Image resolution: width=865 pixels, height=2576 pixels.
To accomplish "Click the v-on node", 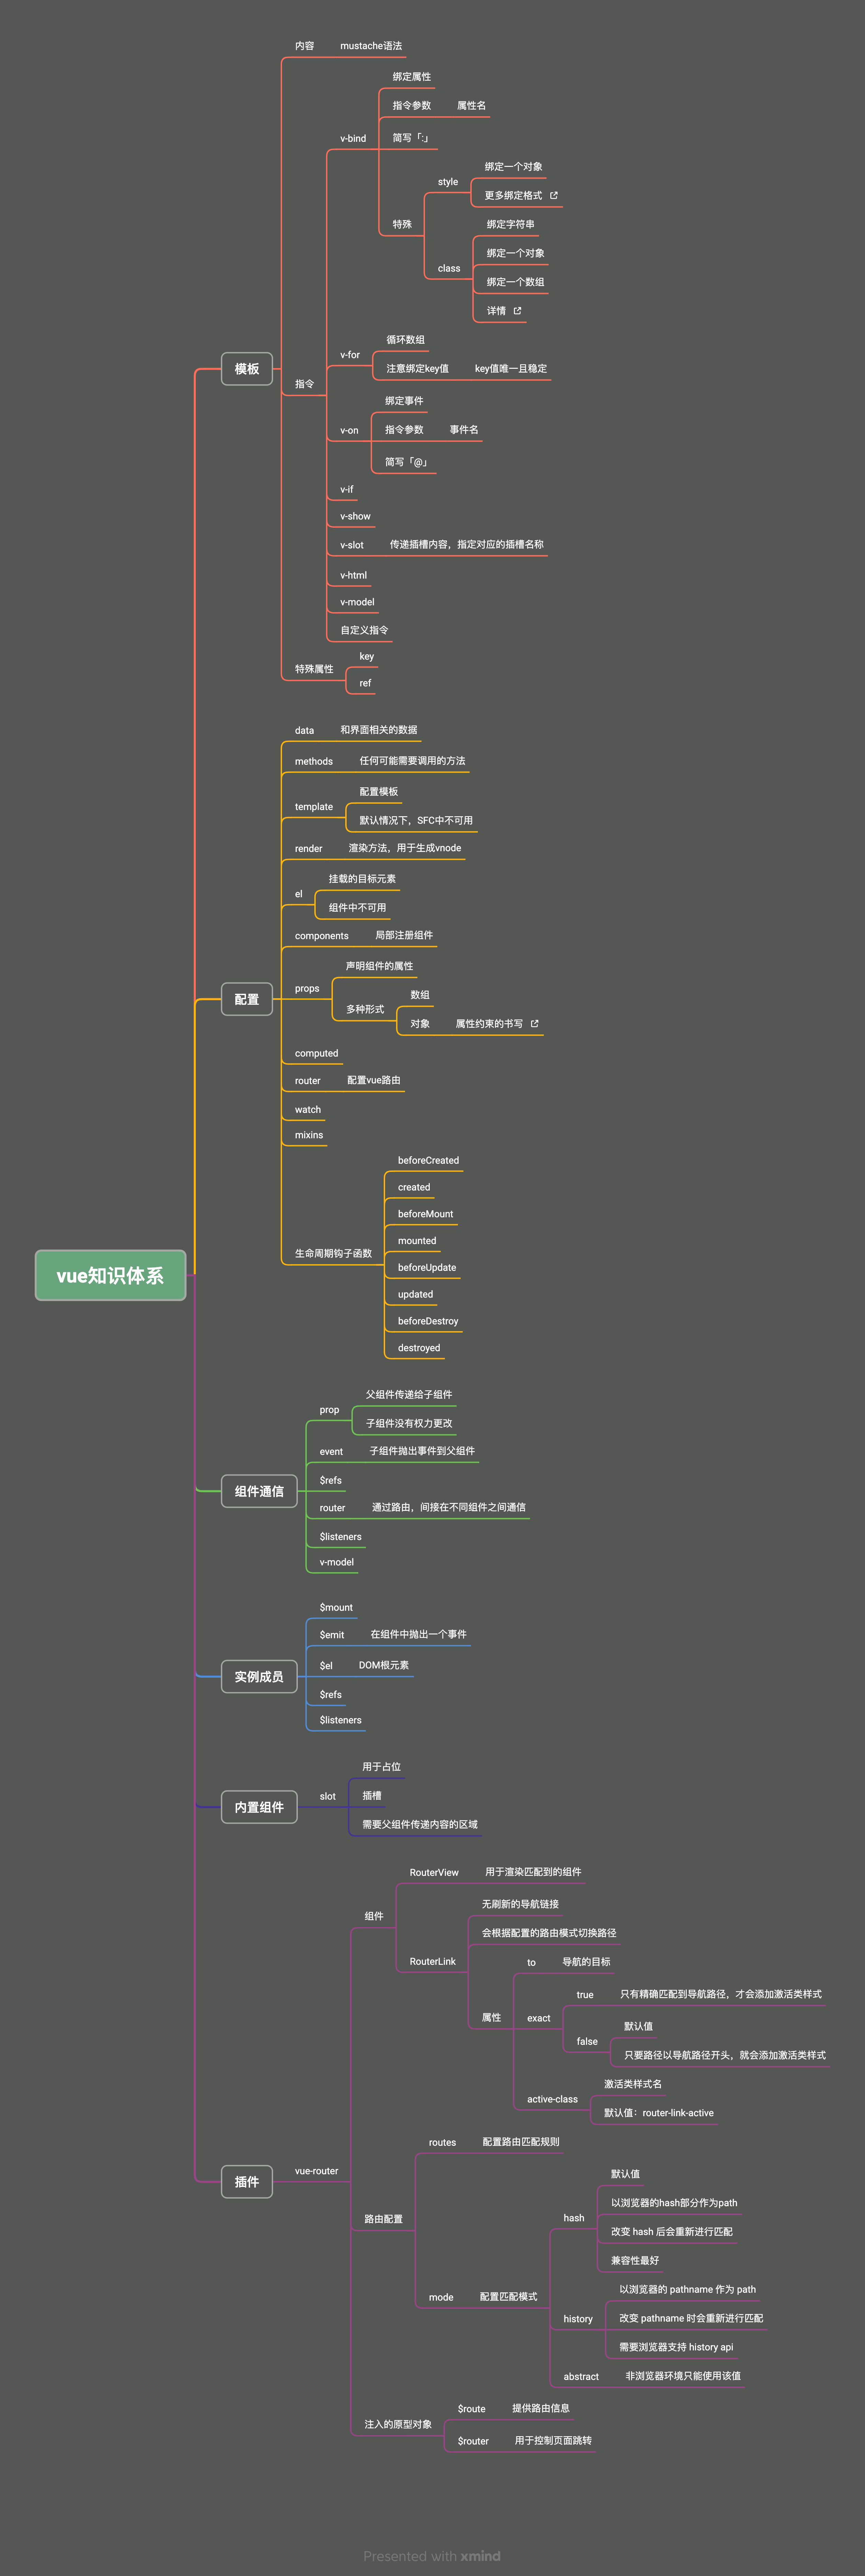I will [349, 431].
